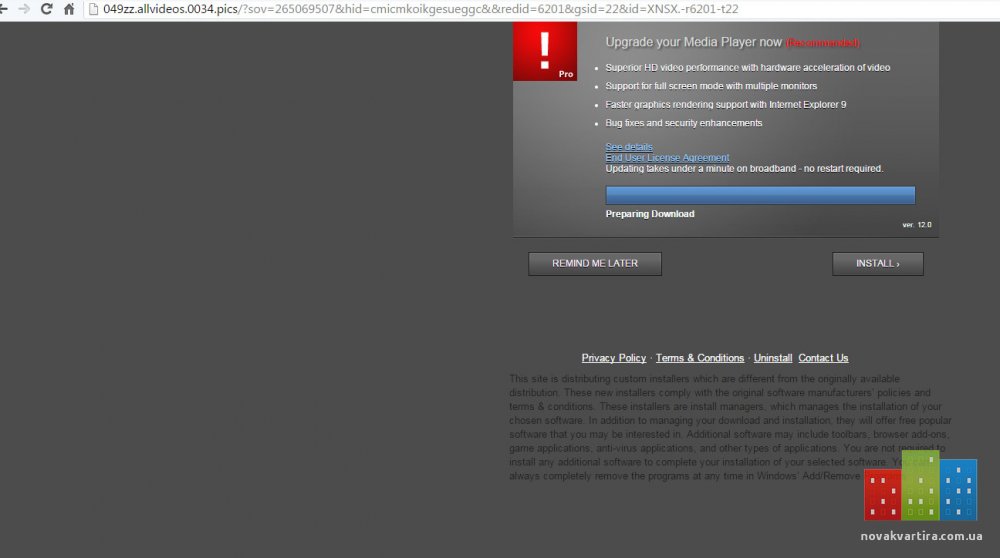The width and height of the screenshot is (1000, 558).
Task: Click the red exclamation Pro icon
Action: (545, 52)
